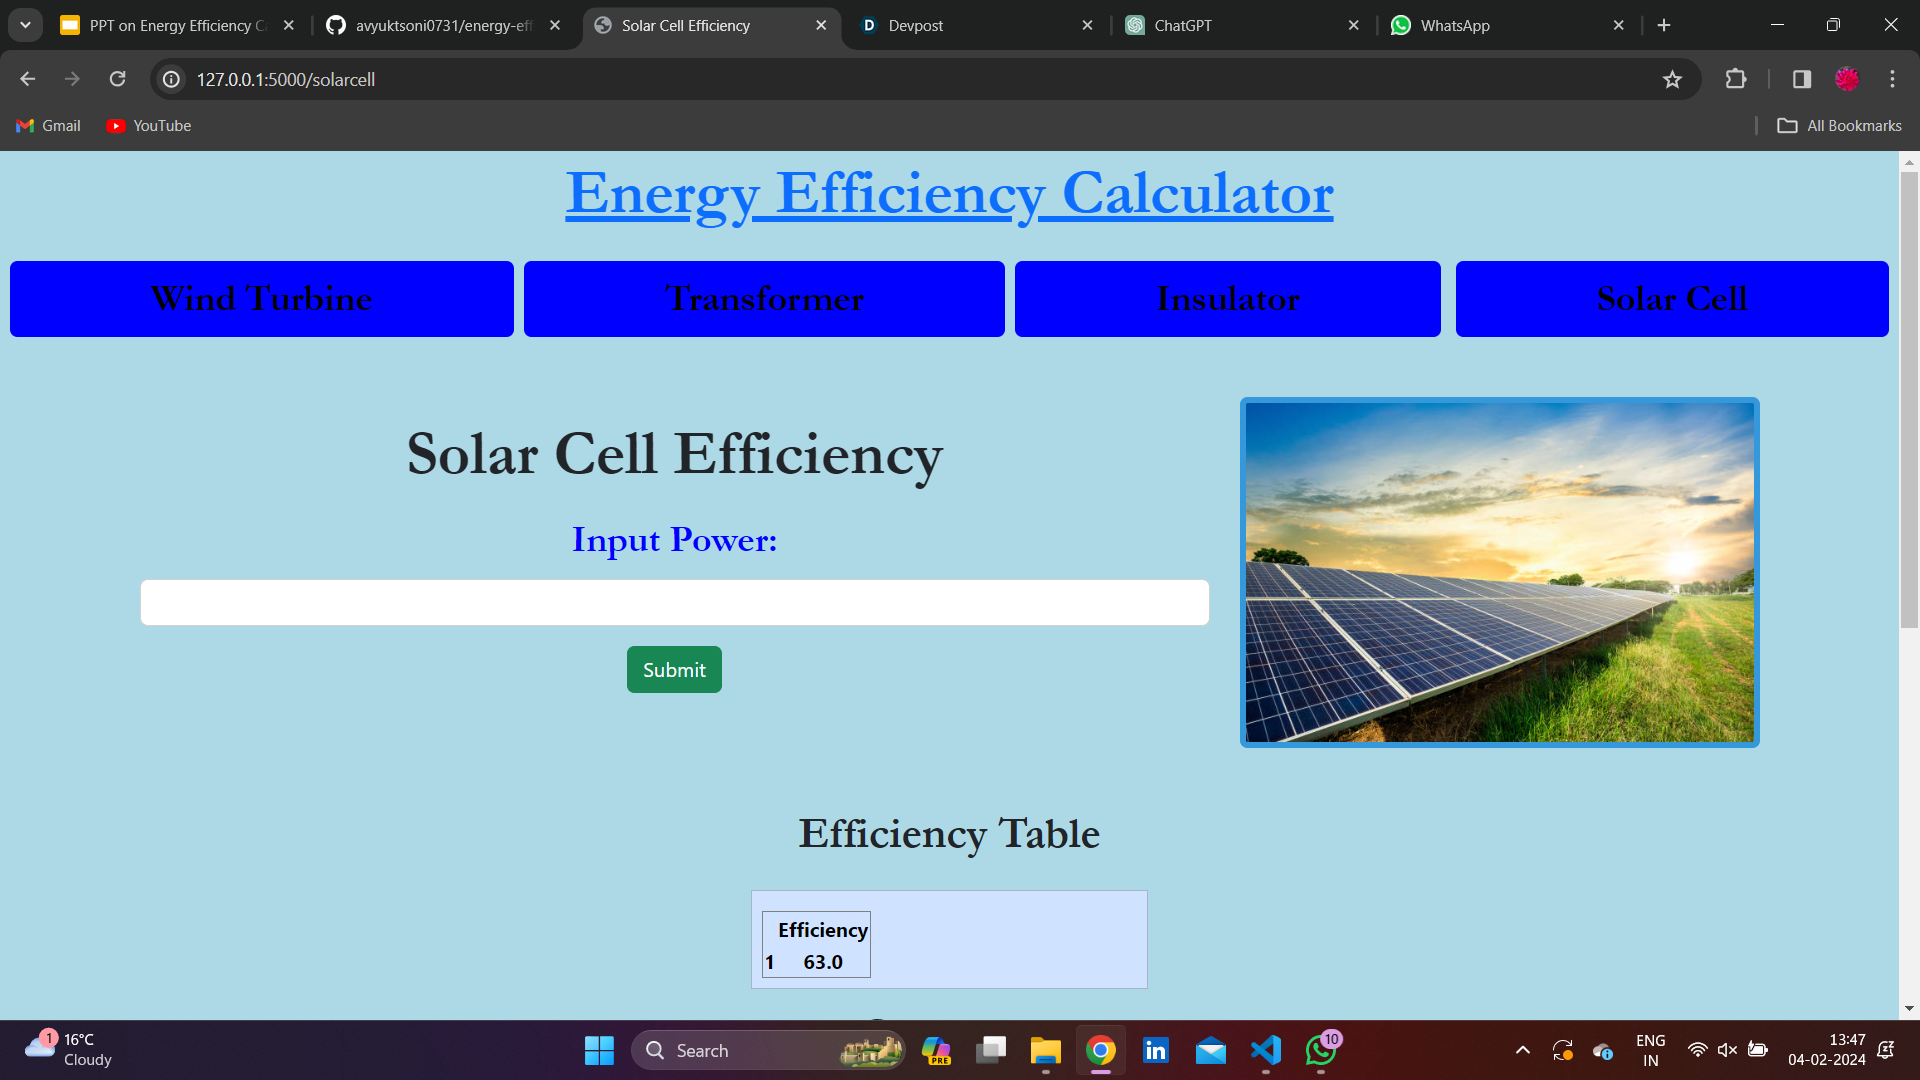The height and width of the screenshot is (1080, 1920).
Task: Show hidden system tray icons
Action: (x=1522, y=1050)
